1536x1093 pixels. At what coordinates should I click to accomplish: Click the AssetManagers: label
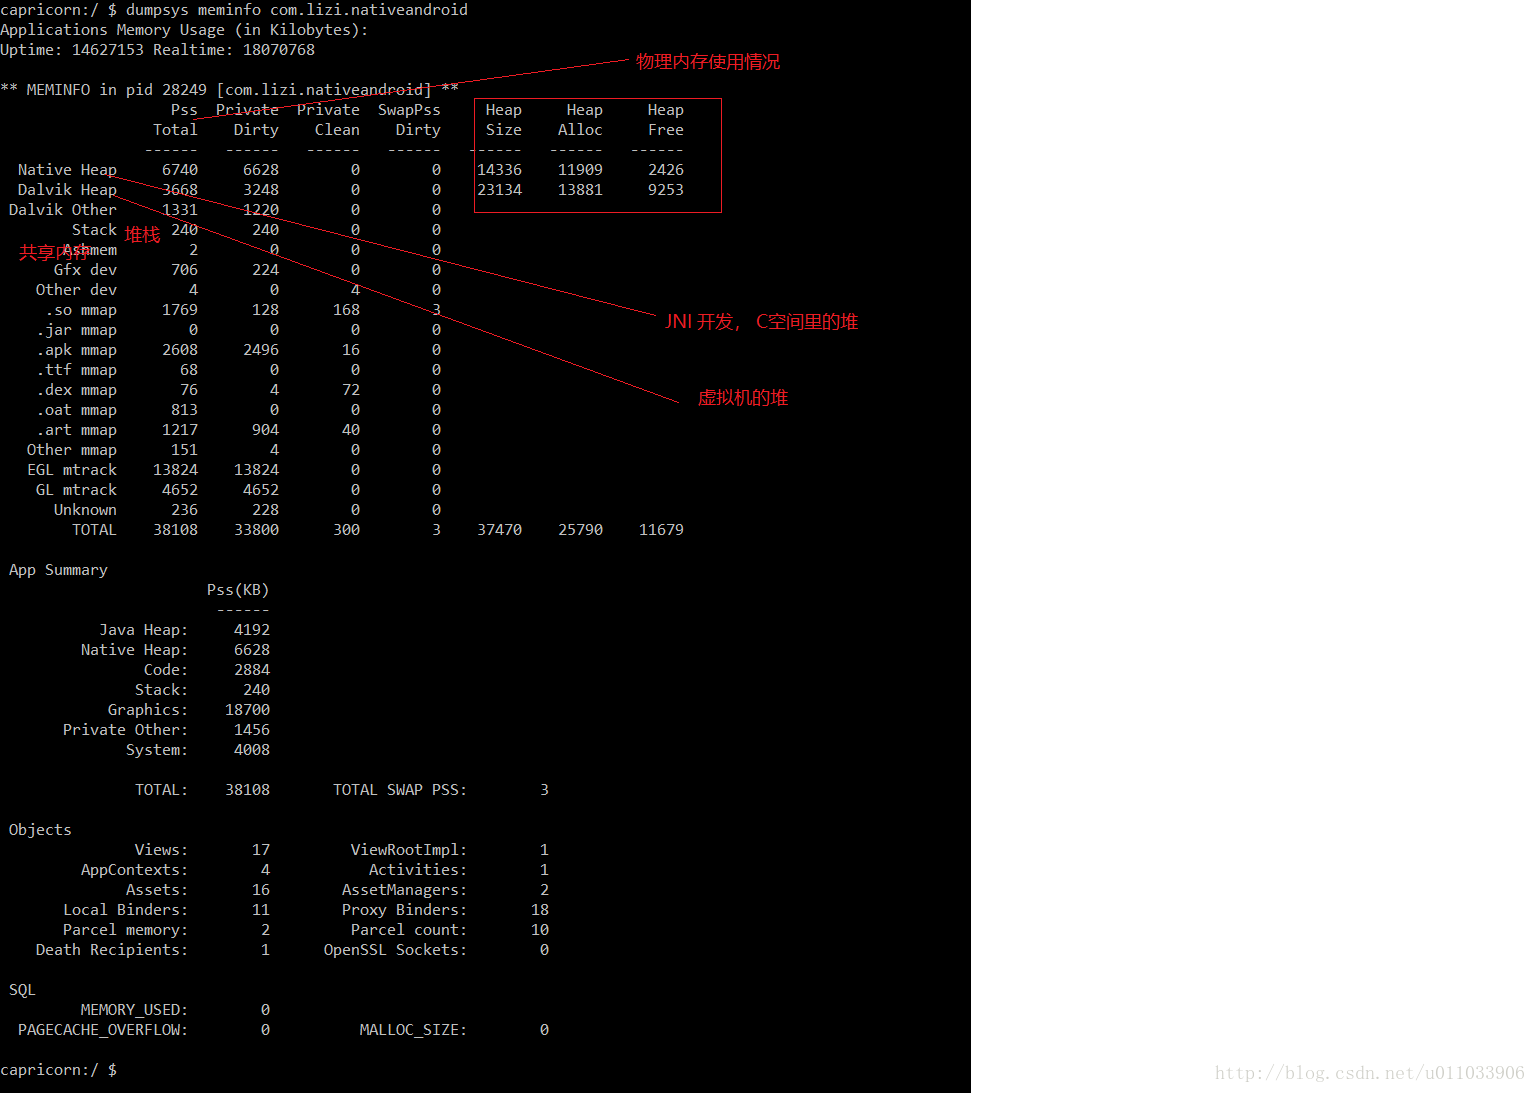(x=405, y=890)
